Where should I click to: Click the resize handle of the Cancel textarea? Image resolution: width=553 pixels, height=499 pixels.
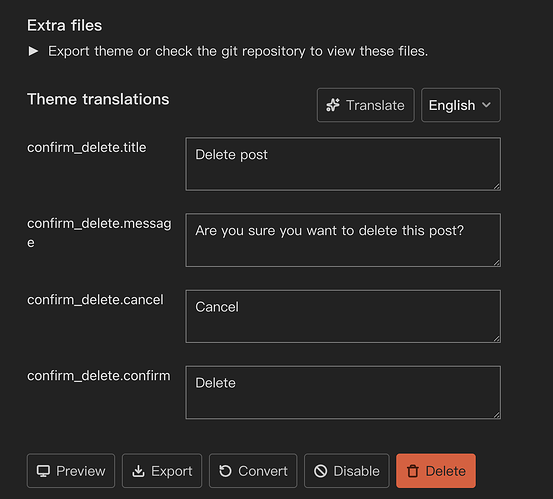(x=497, y=339)
